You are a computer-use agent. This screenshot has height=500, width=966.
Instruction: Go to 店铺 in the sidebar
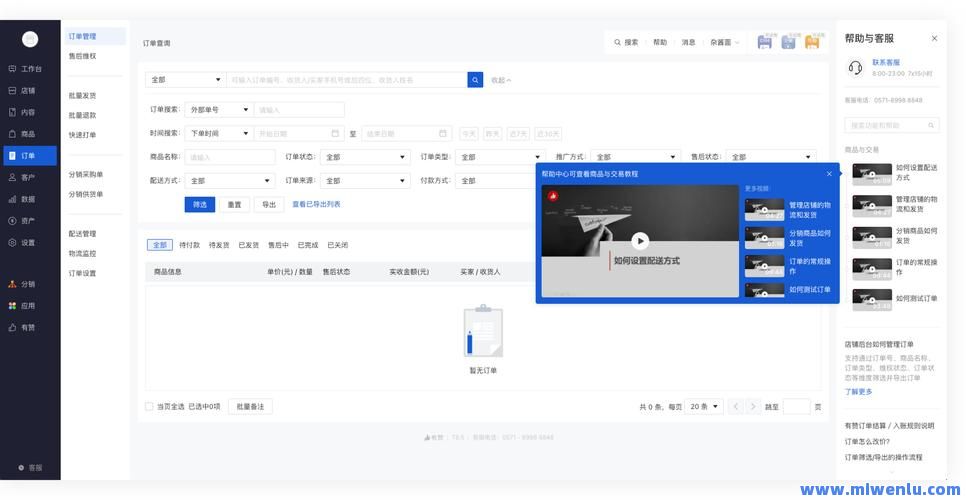[x=27, y=90]
